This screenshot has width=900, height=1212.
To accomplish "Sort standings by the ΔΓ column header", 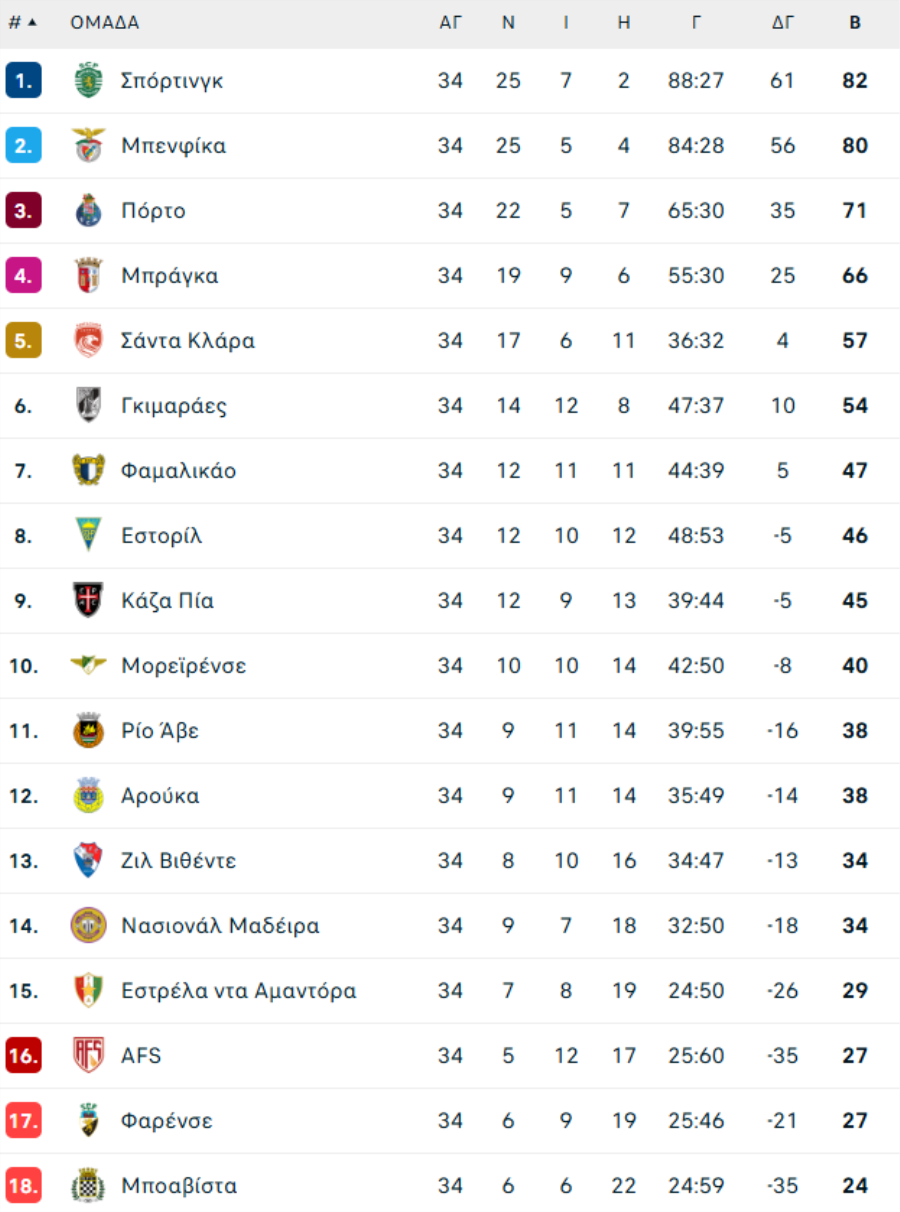I will tap(782, 23).
